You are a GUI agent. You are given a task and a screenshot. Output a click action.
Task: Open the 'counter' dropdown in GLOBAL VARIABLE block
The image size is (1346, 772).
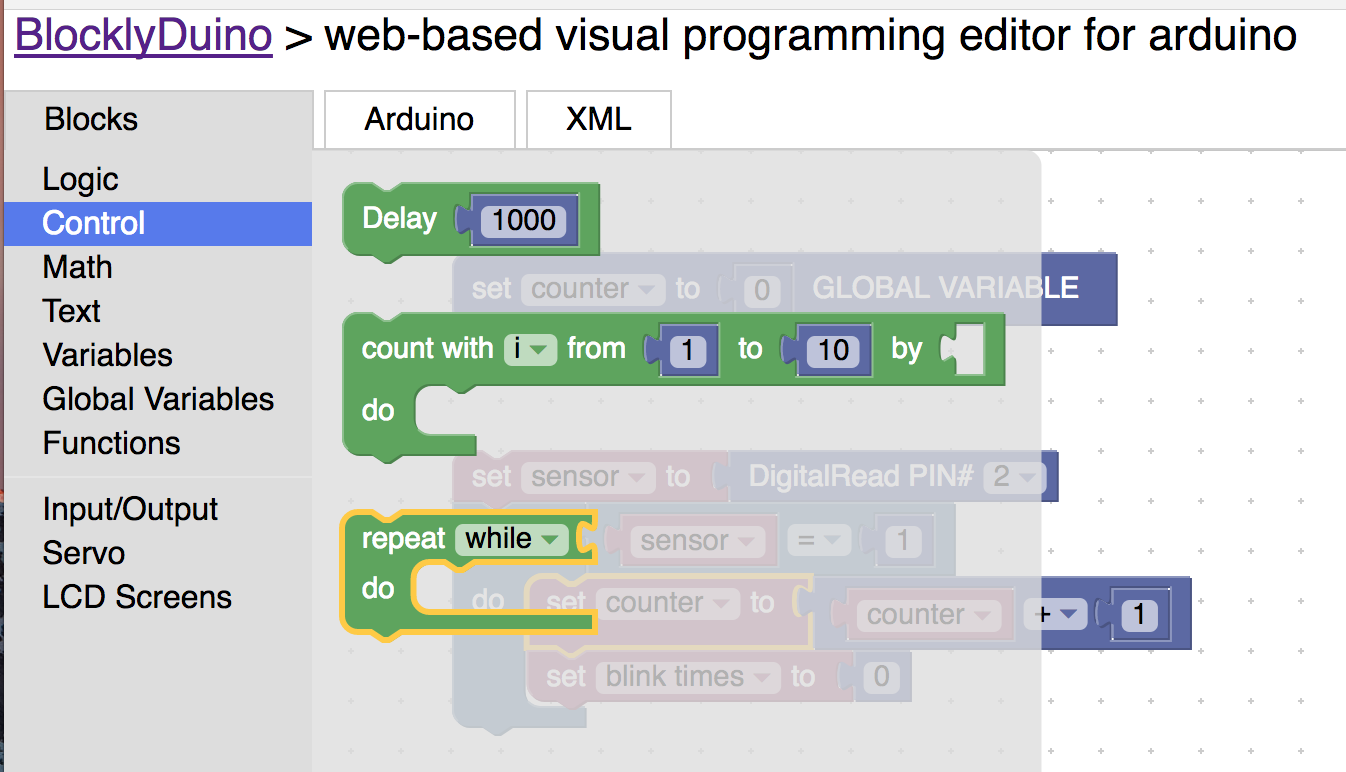593,289
